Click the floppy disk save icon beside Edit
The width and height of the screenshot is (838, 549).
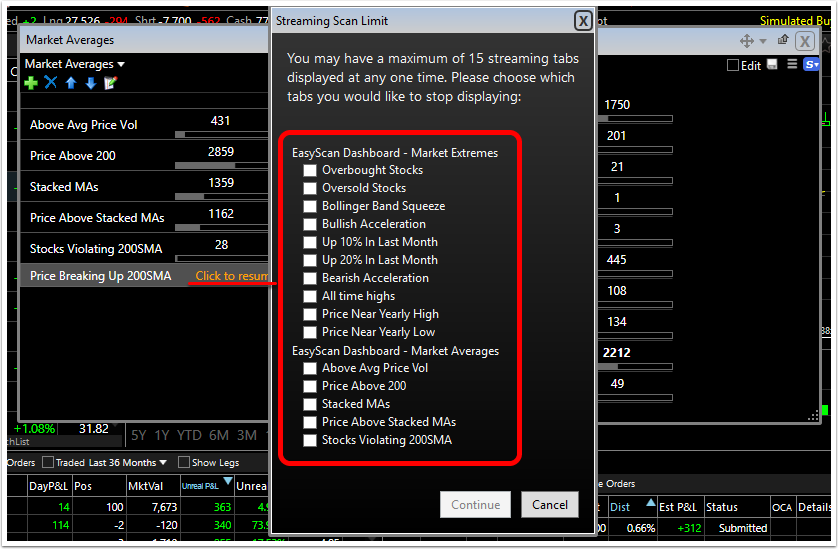tap(772, 65)
